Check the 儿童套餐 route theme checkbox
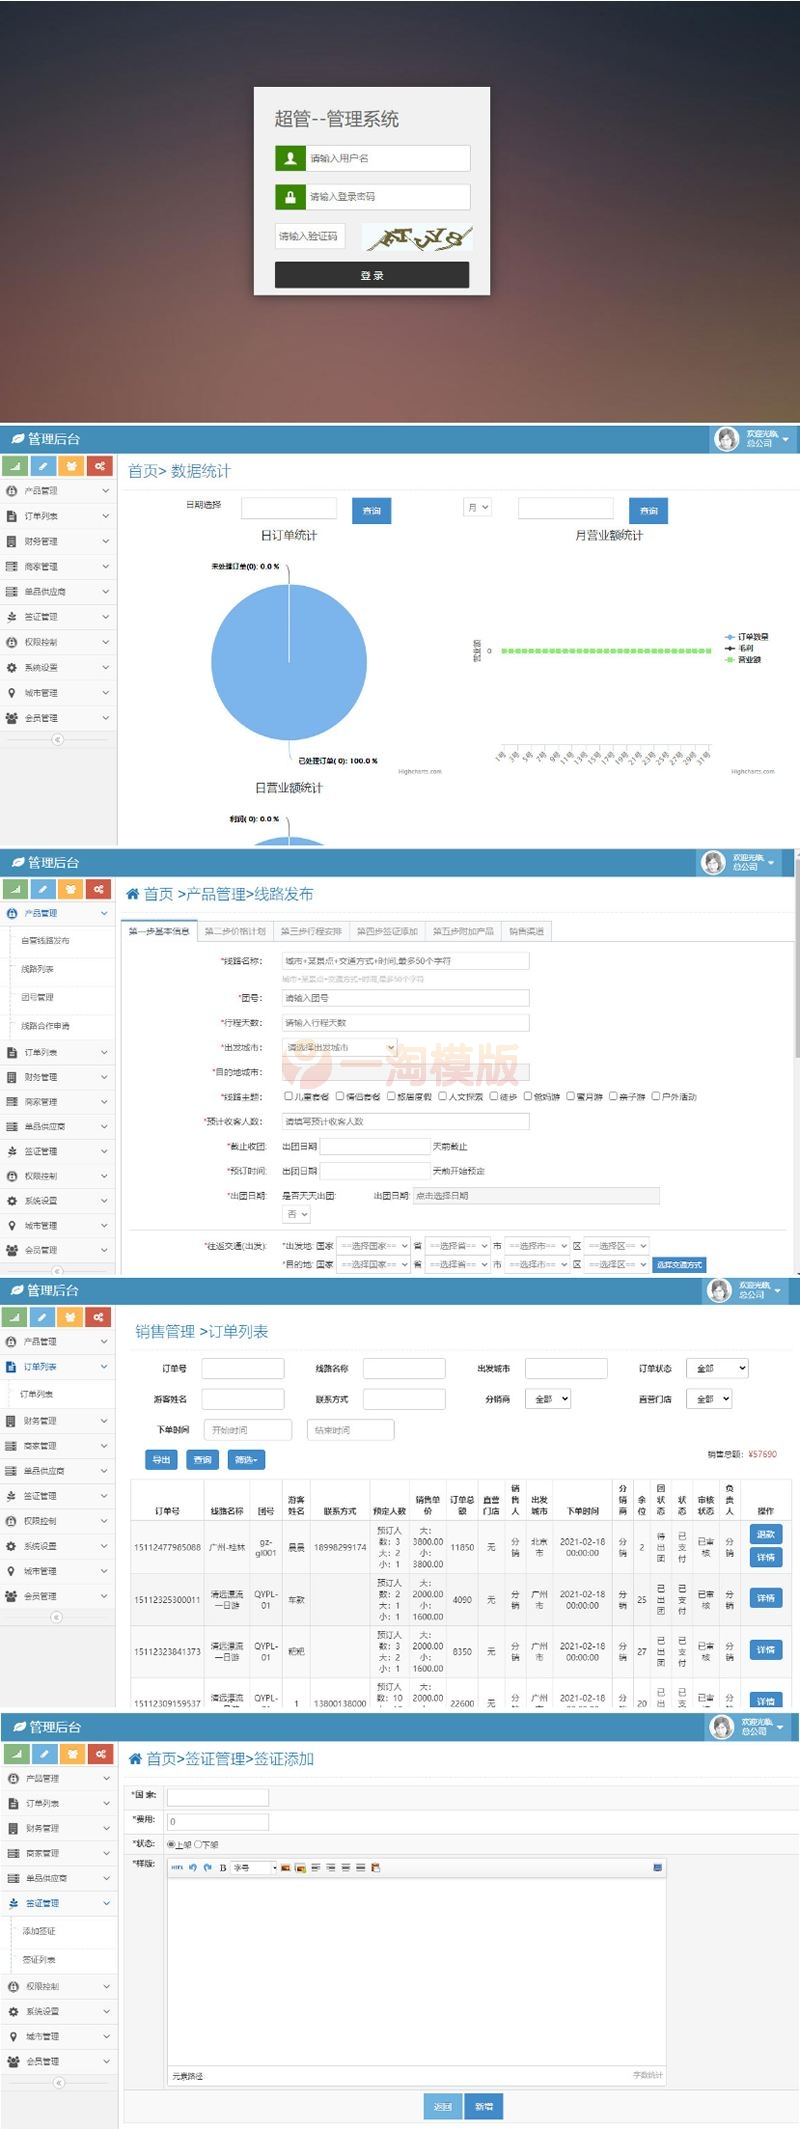Image resolution: width=800 pixels, height=2129 pixels. (289, 1096)
